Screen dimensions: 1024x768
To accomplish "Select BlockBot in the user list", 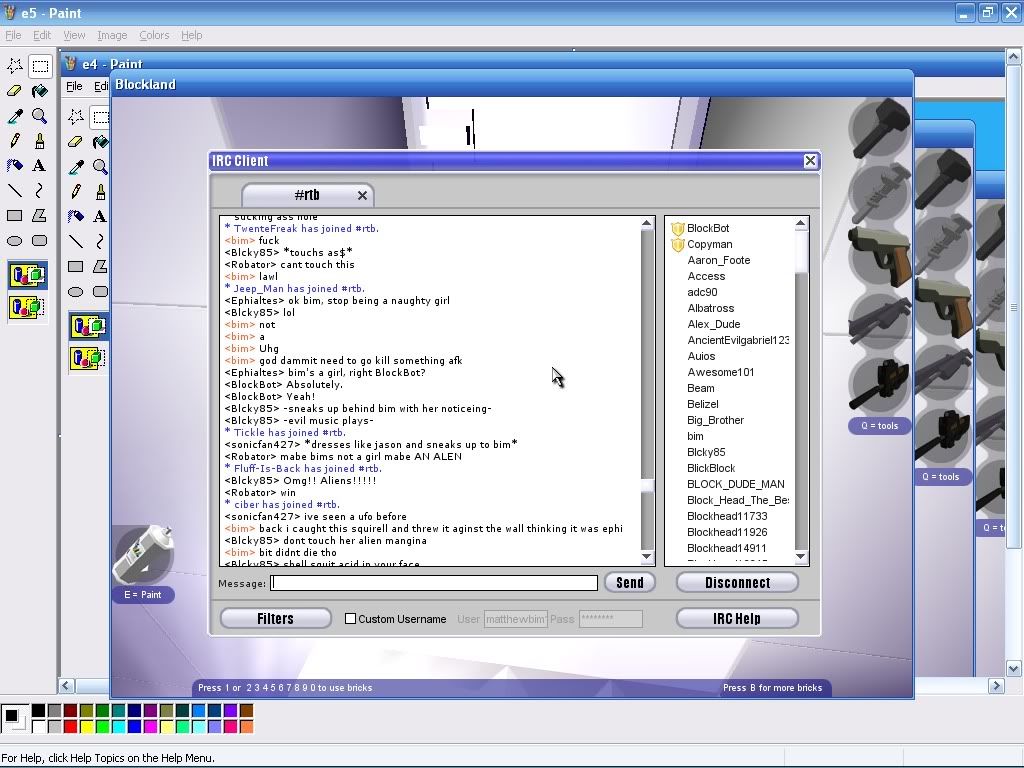I will pos(708,229).
